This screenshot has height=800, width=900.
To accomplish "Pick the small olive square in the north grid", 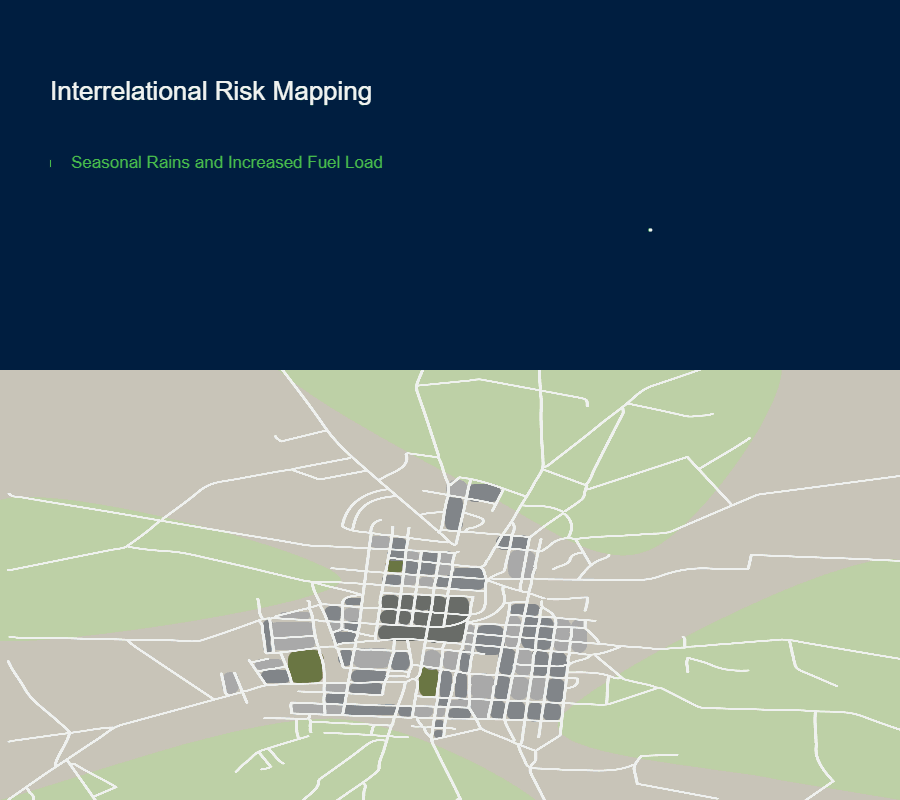I will click(395, 566).
